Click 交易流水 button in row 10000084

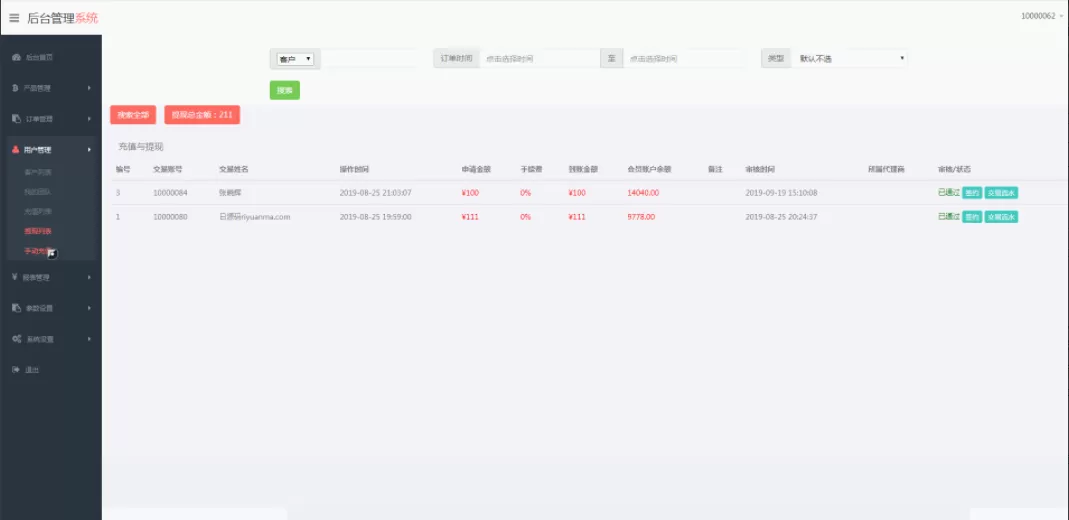pyautogui.click(x=1002, y=193)
